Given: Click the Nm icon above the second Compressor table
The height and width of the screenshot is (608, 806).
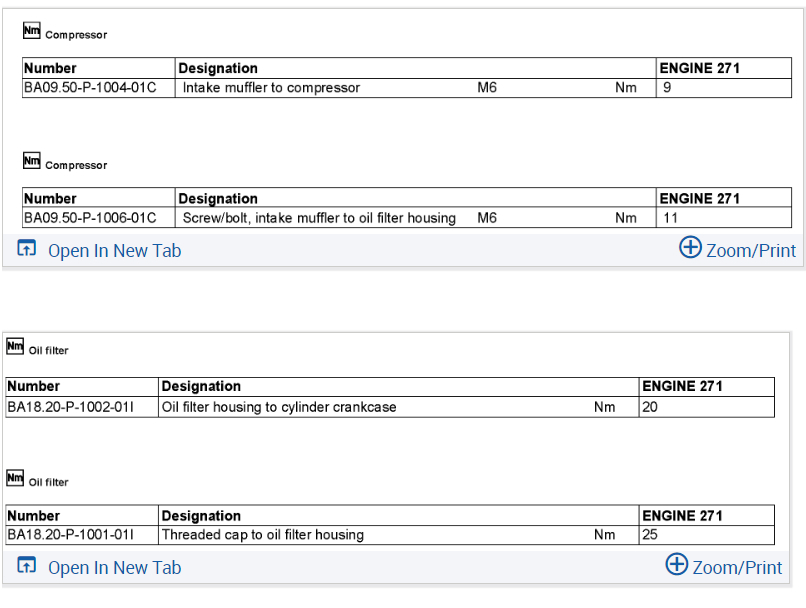Looking at the screenshot, I should 31,161.
